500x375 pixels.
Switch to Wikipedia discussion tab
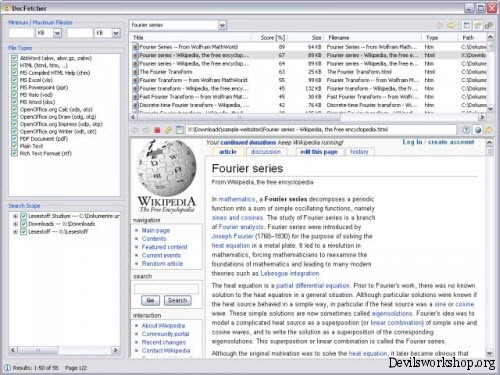[266, 152]
